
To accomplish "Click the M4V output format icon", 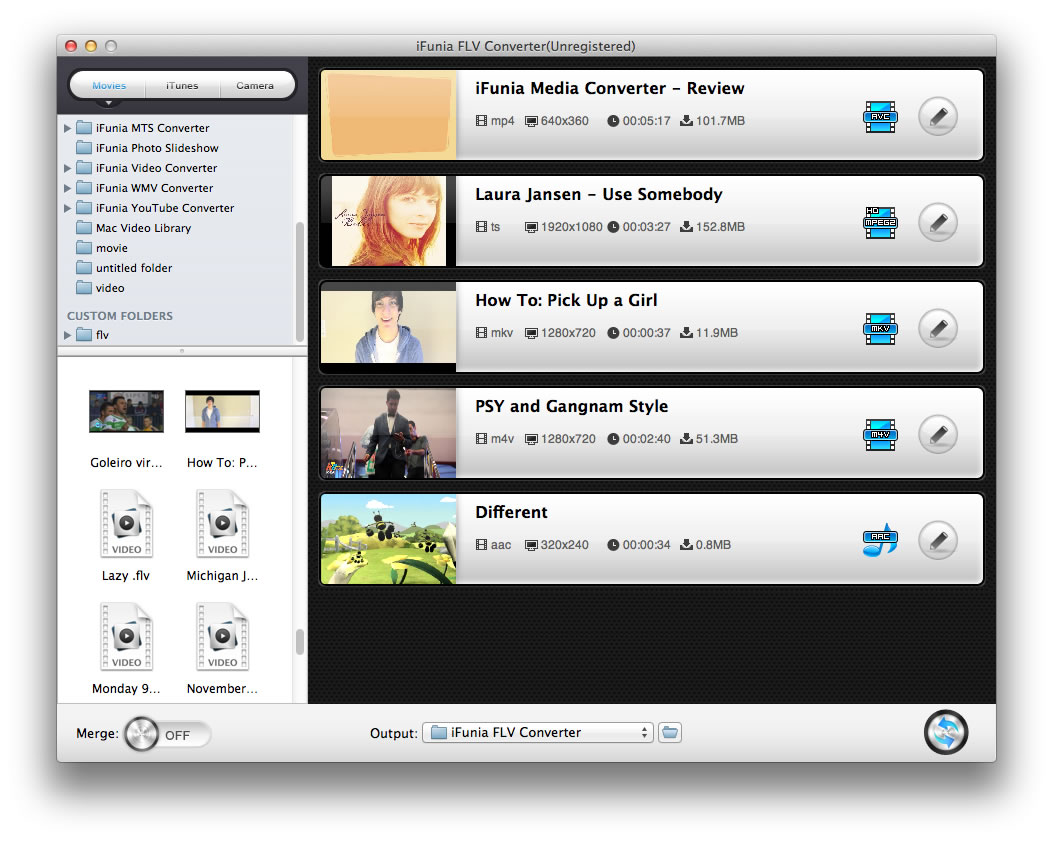I will coord(880,435).
